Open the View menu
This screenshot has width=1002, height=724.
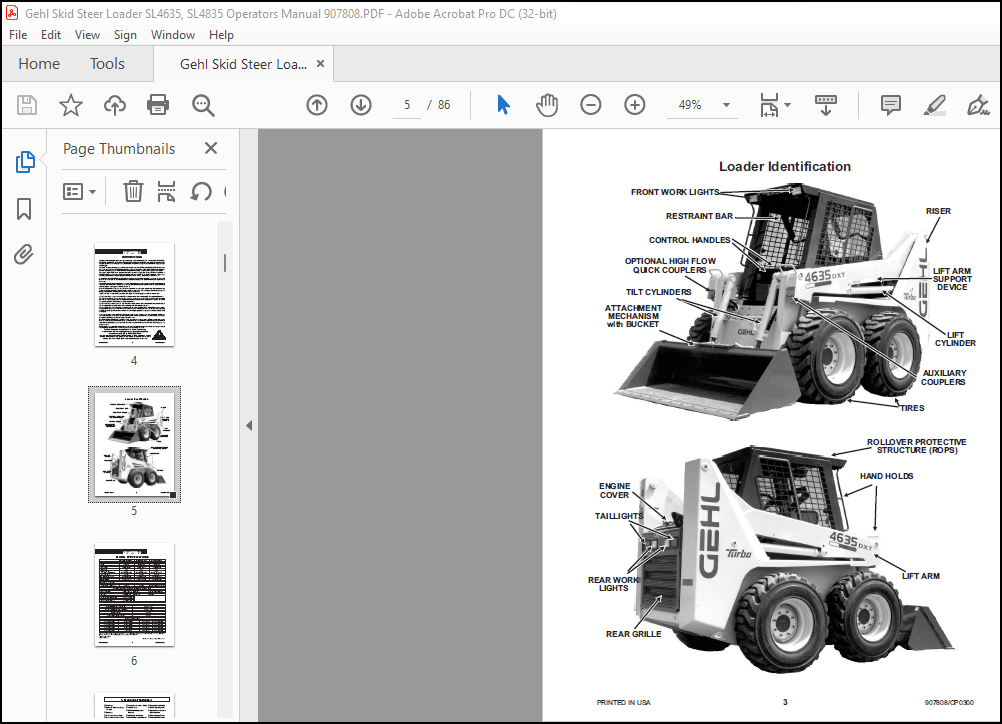tap(87, 35)
